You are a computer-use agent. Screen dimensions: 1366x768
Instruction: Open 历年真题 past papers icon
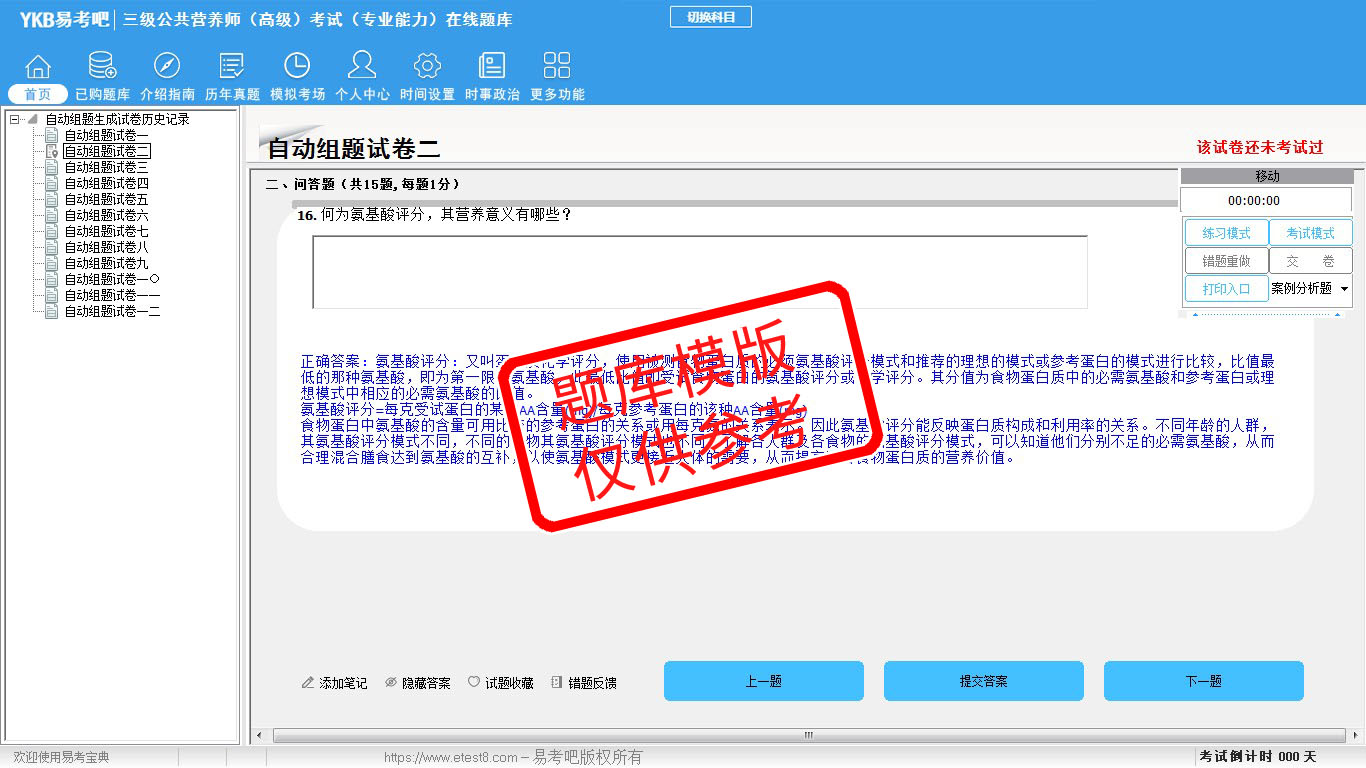click(232, 67)
